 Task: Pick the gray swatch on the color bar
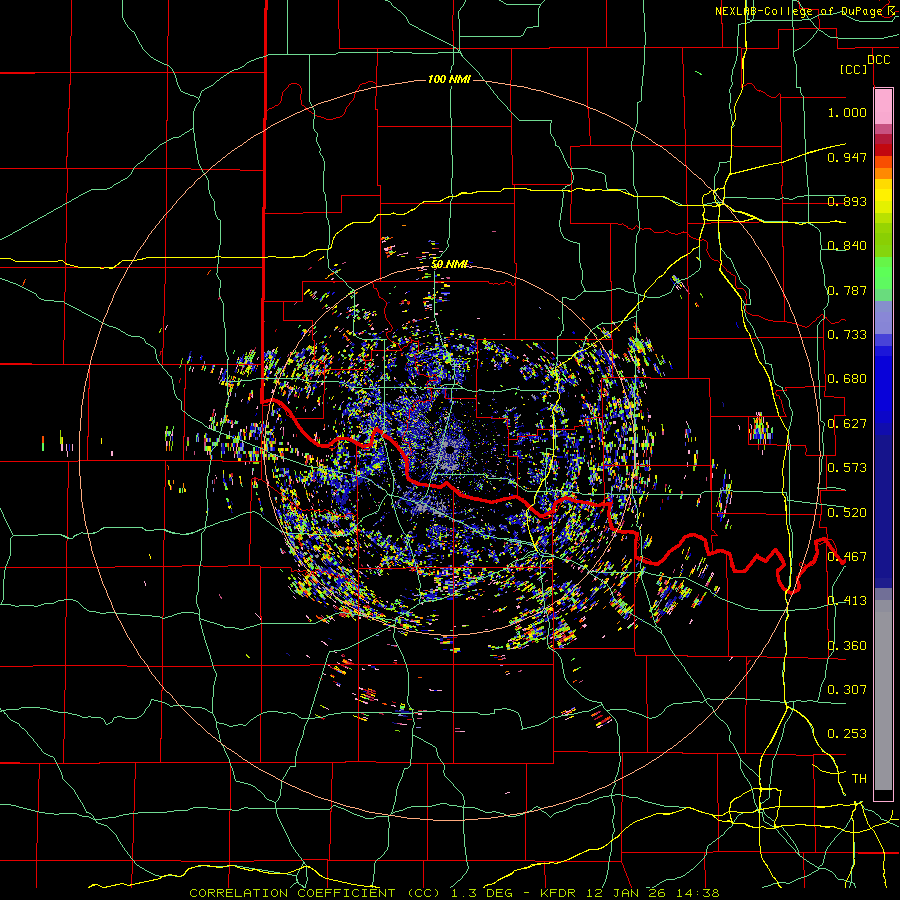tap(883, 695)
